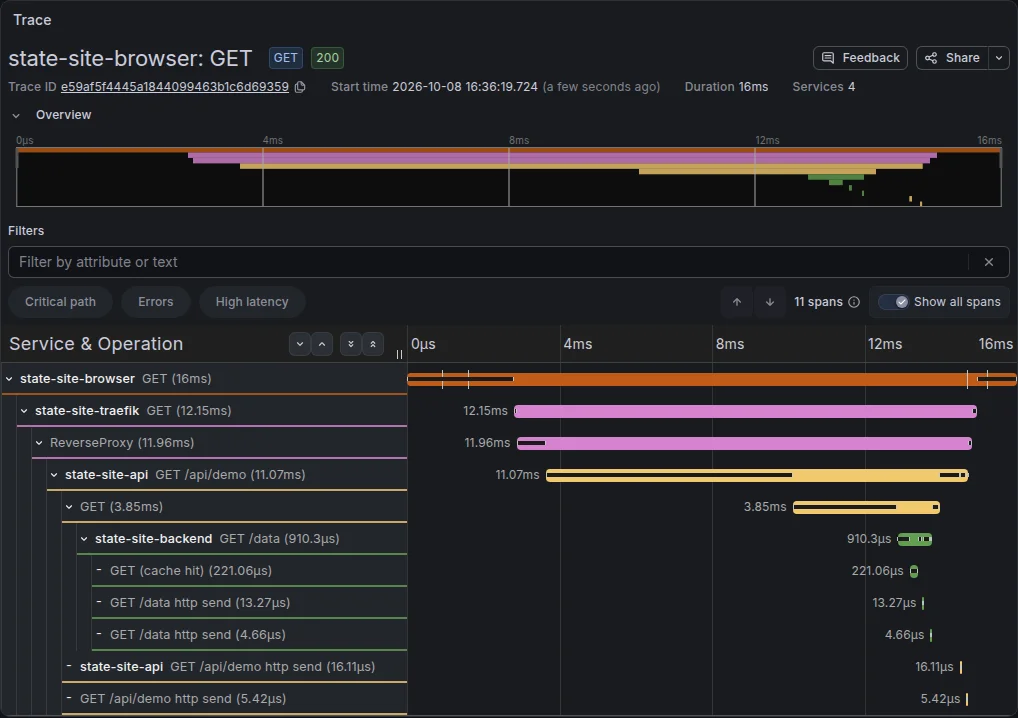Collapse the state-site-browser GET span

click(9, 379)
